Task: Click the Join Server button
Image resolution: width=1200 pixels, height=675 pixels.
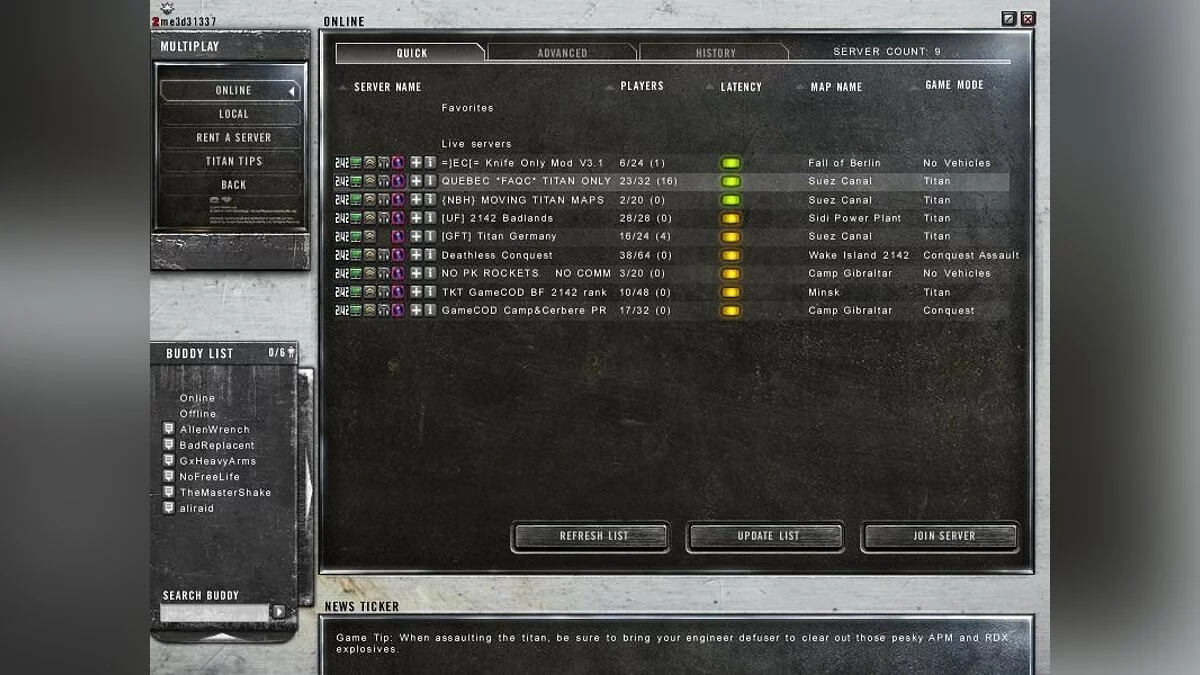Action: 941,536
